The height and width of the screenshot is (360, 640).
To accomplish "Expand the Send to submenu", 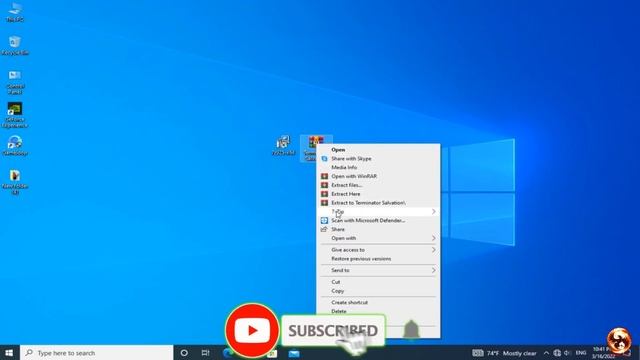I will pyautogui.click(x=378, y=270).
